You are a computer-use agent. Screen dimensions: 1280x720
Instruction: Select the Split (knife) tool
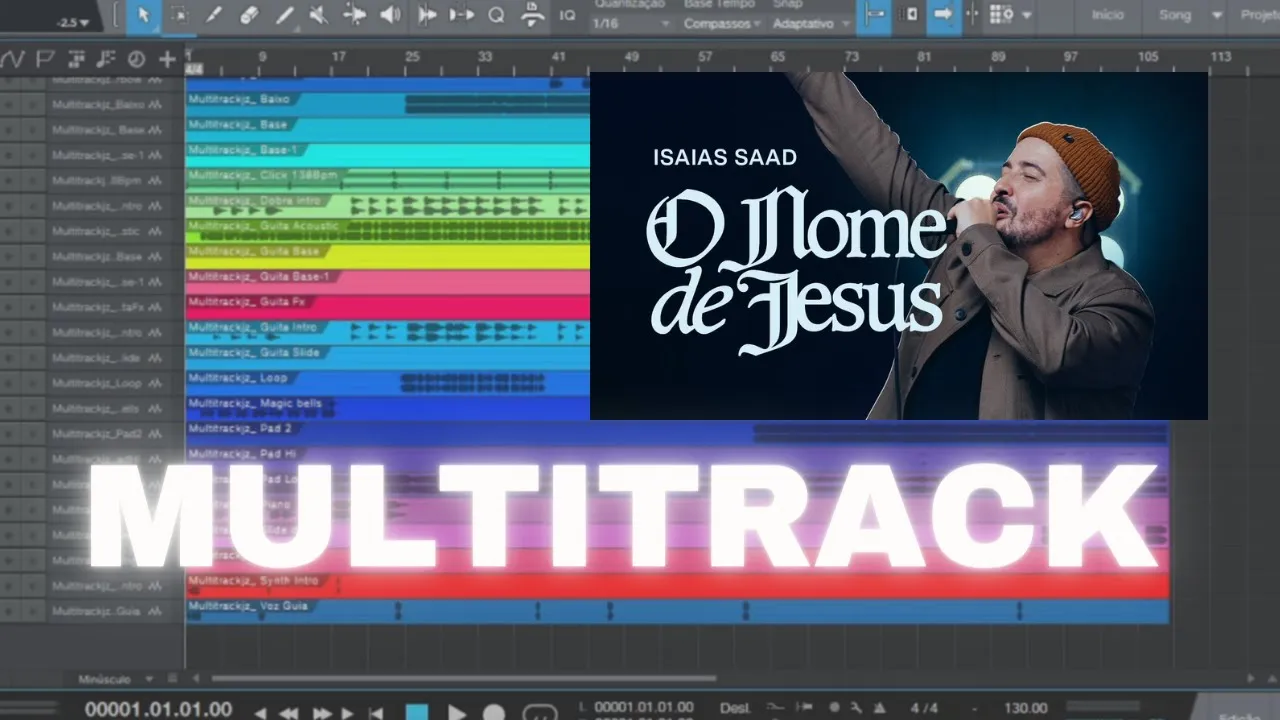(214, 15)
